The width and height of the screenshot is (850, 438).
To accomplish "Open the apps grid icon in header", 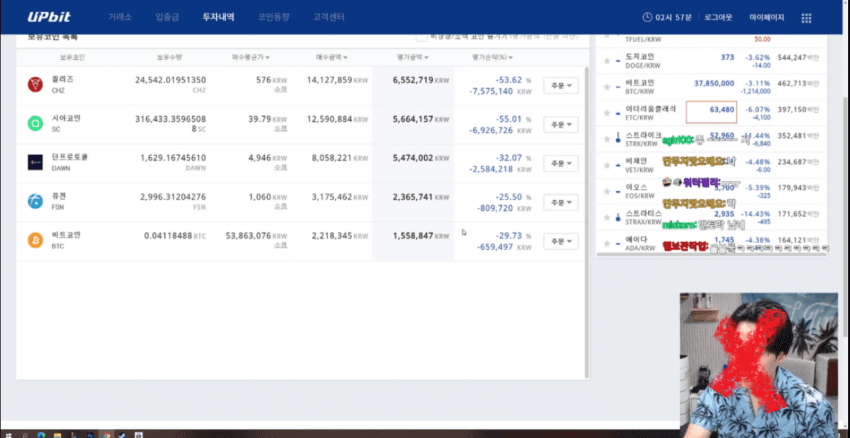I will pos(806,18).
